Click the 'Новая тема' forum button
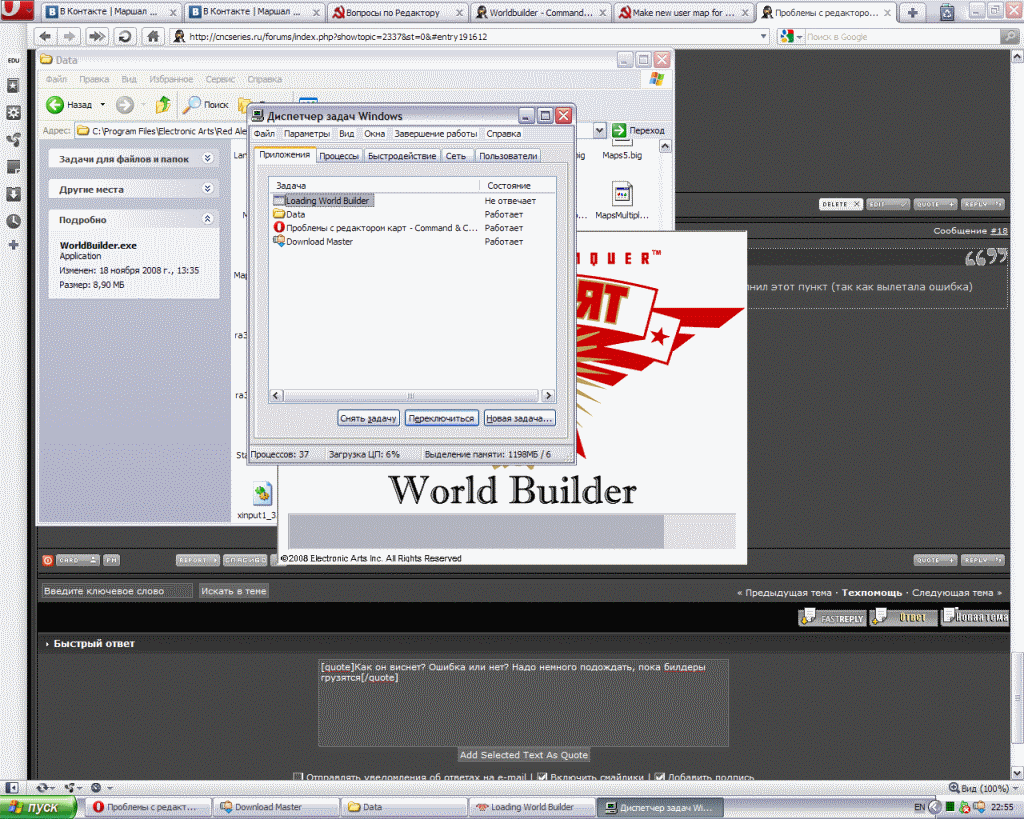The image size is (1024, 819). click(x=974, y=617)
